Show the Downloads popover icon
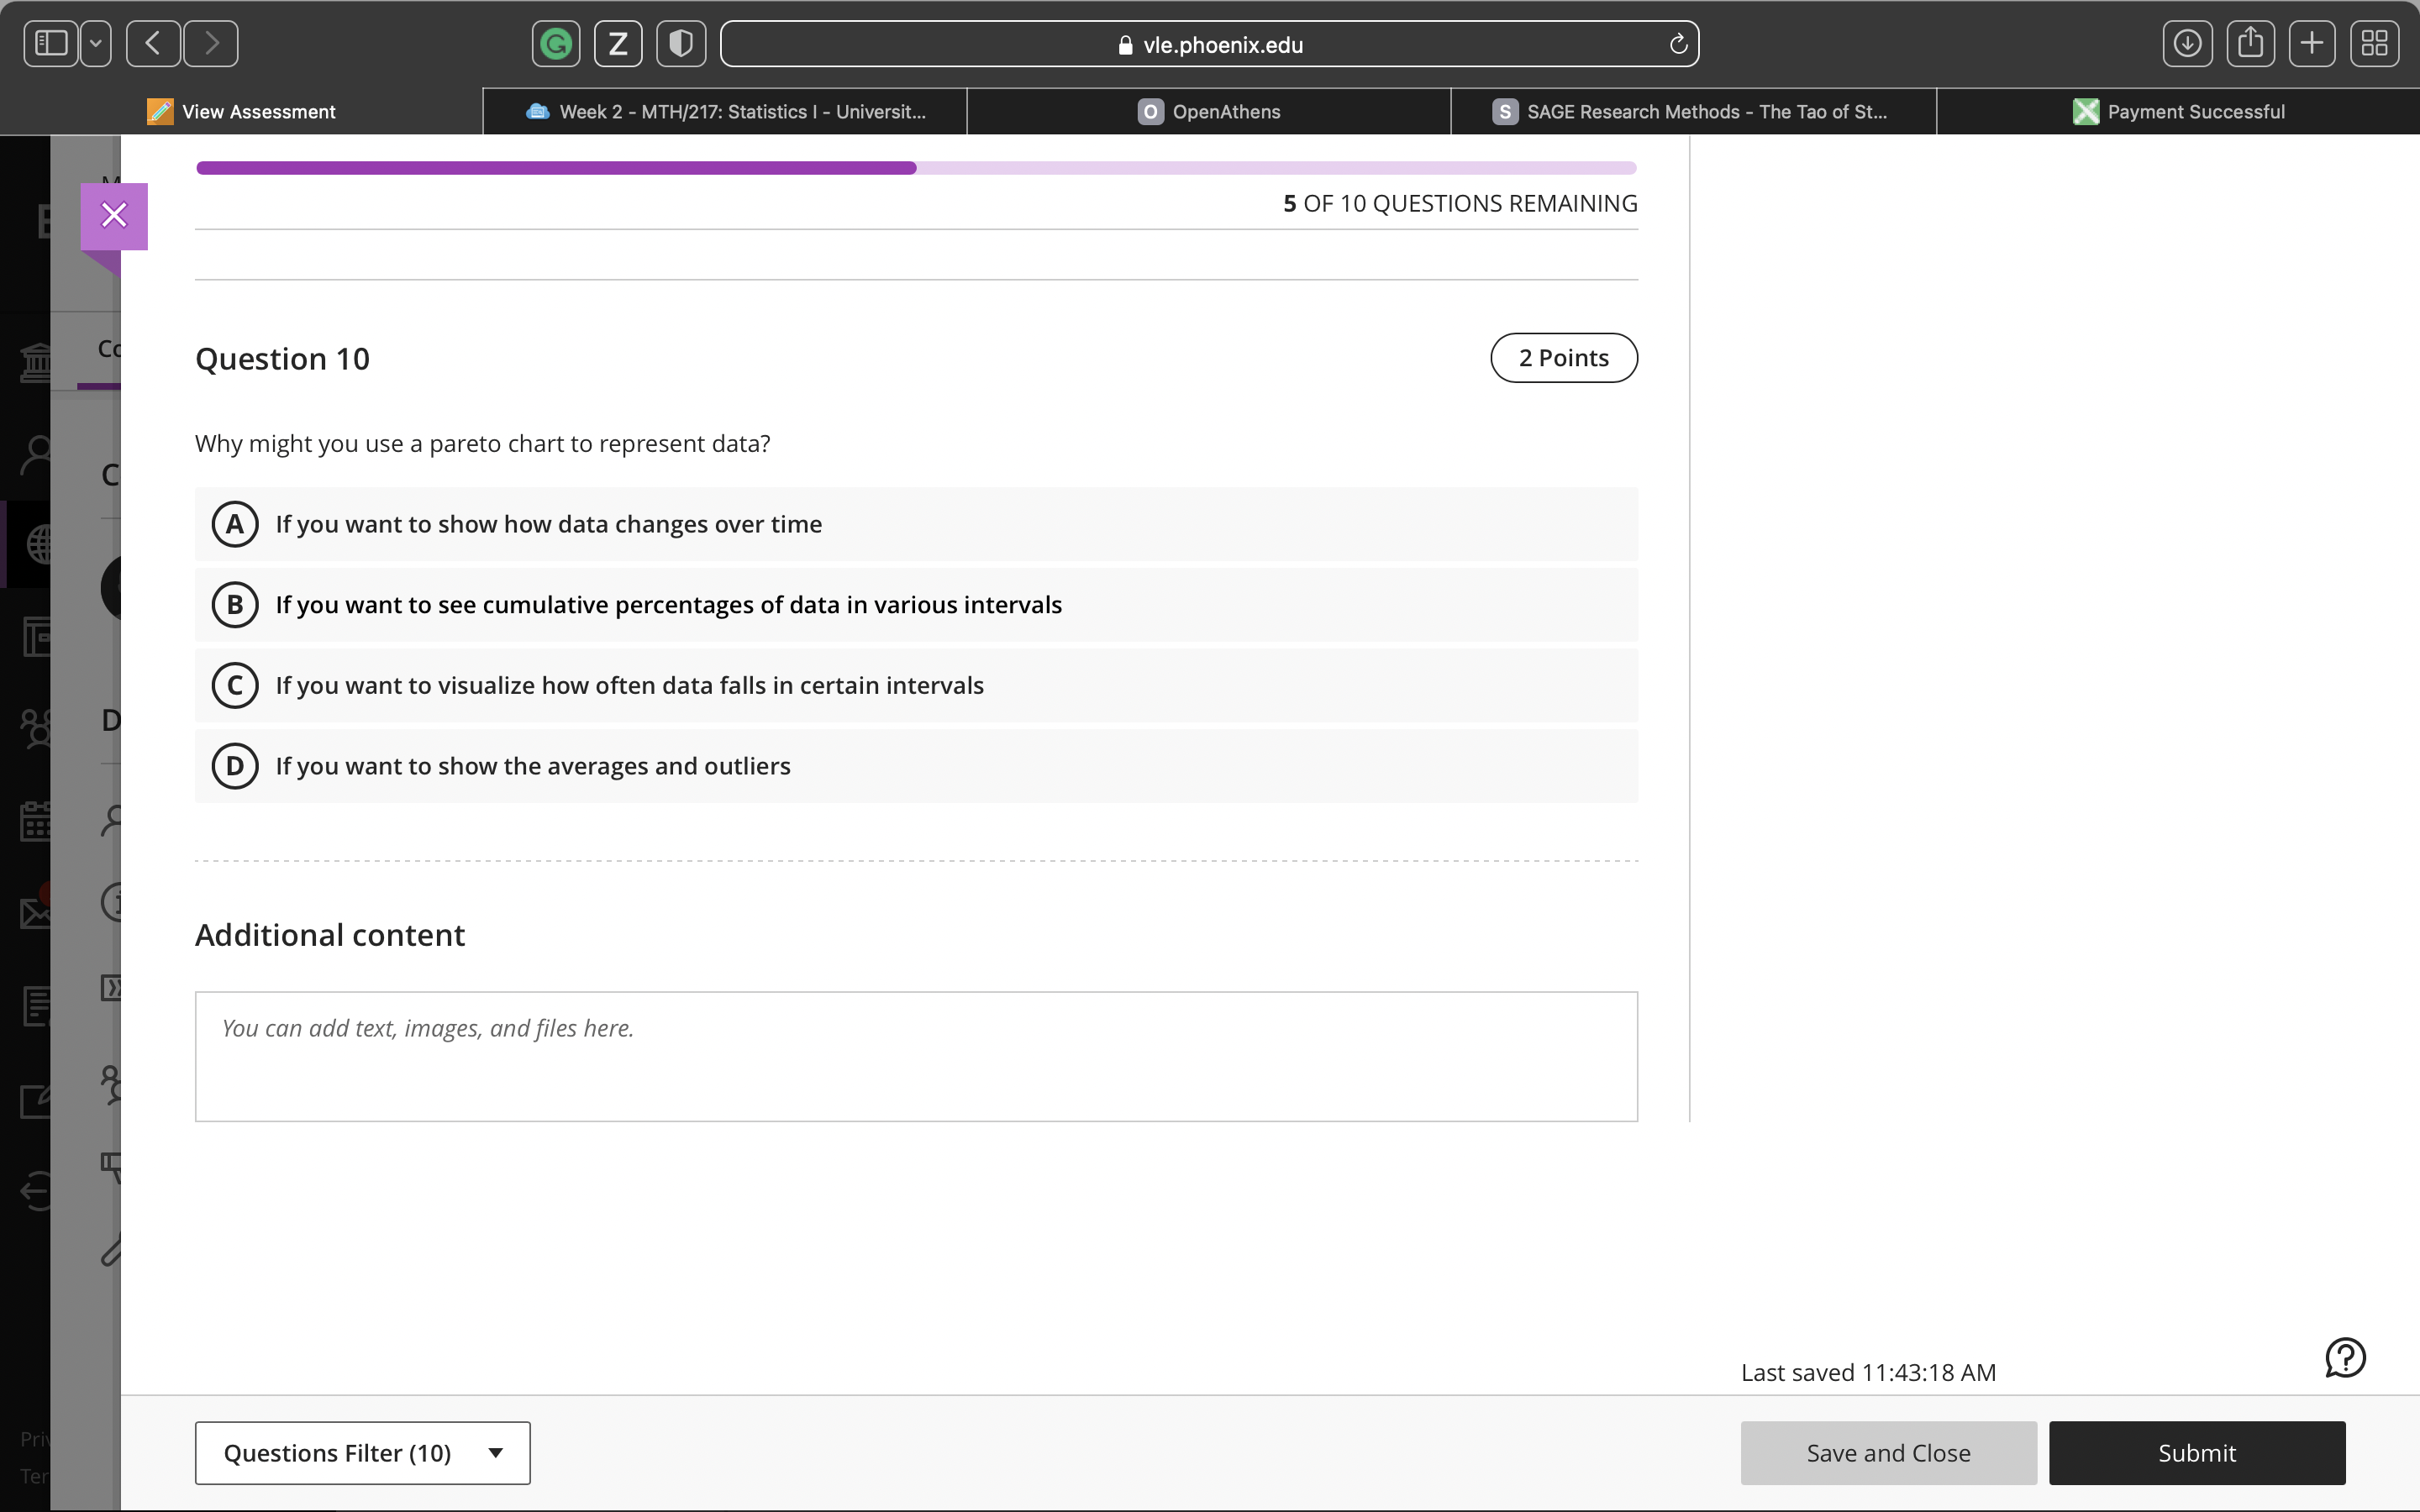Image resolution: width=2420 pixels, height=1512 pixels. 2188,43
